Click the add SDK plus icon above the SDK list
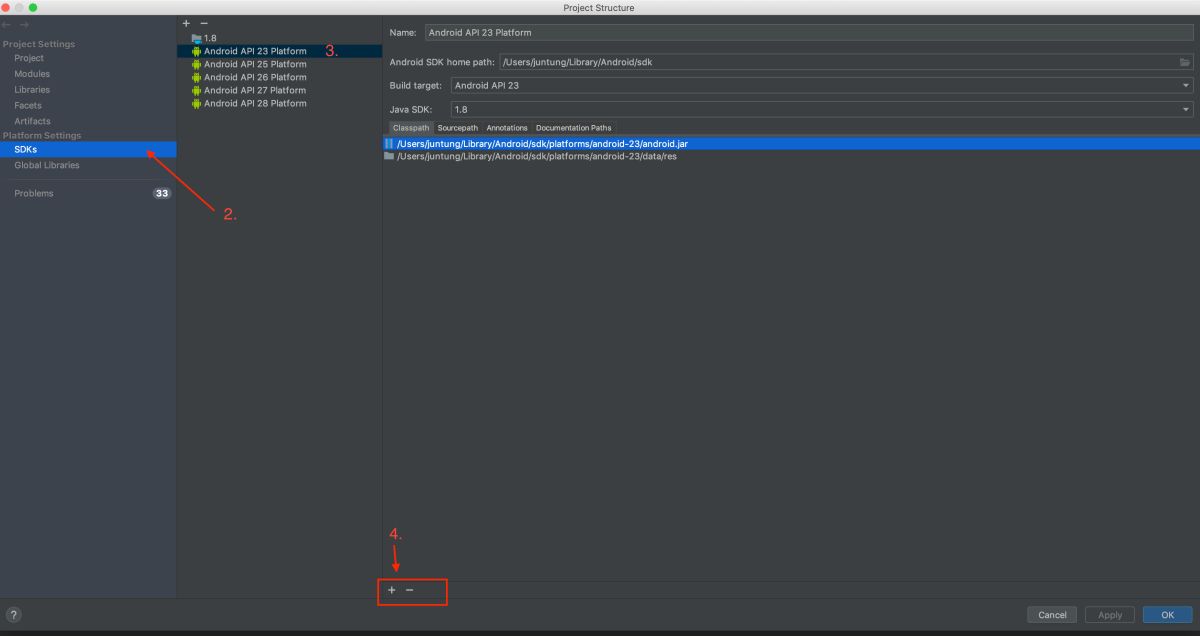1200x636 pixels. click(186, 23)
